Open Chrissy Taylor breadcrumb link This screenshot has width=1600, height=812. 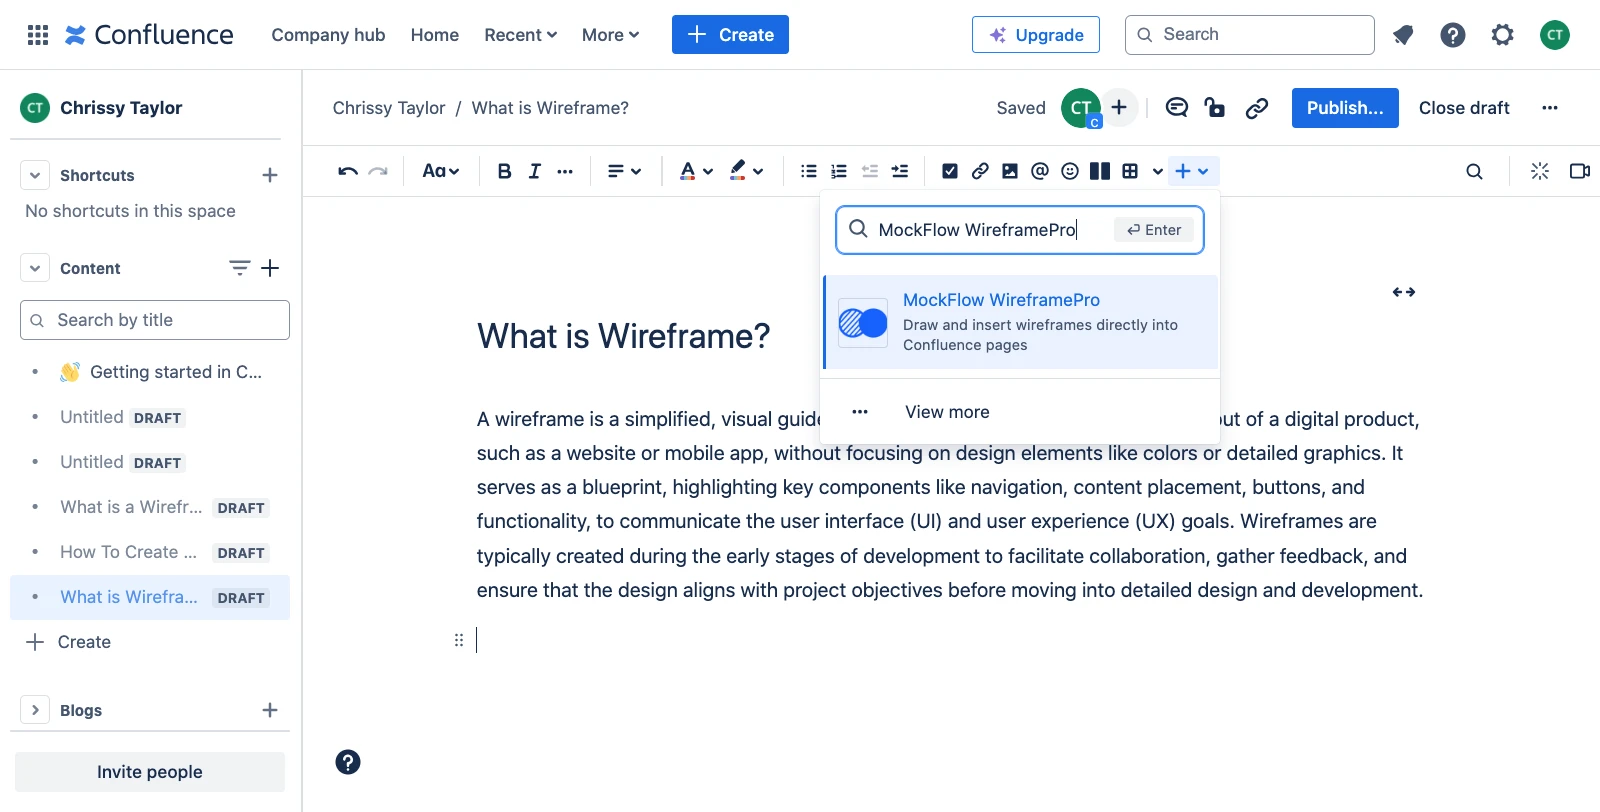[389, 108]
